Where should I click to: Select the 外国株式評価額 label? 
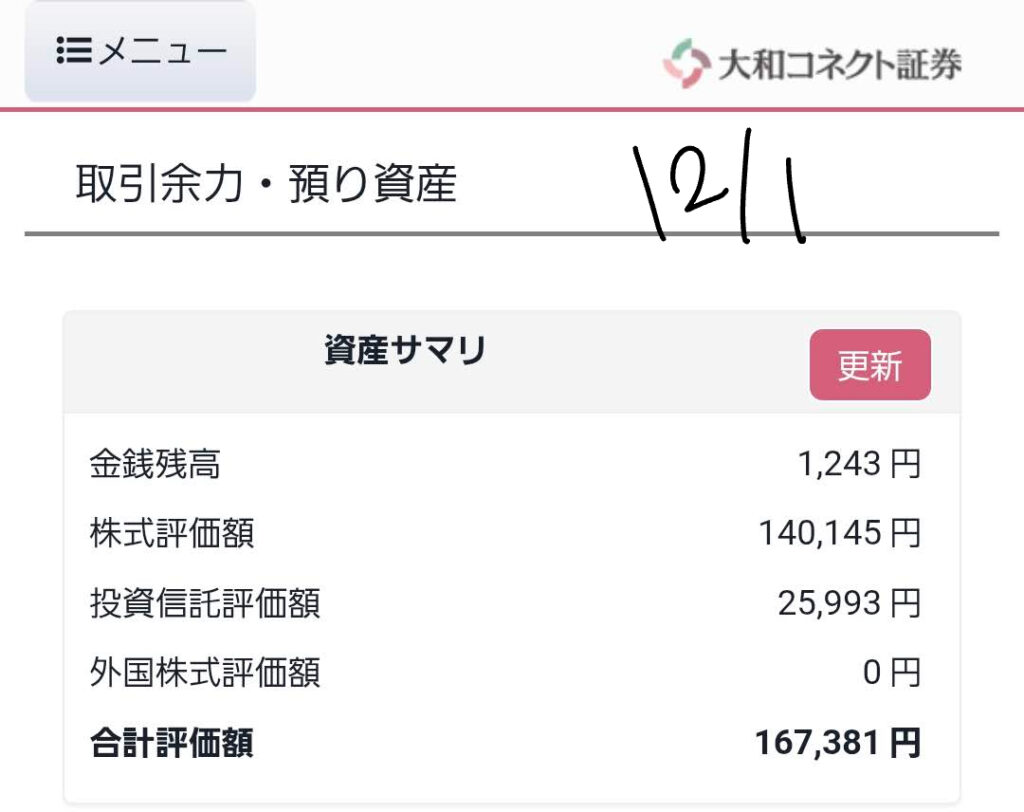(205, 673)
